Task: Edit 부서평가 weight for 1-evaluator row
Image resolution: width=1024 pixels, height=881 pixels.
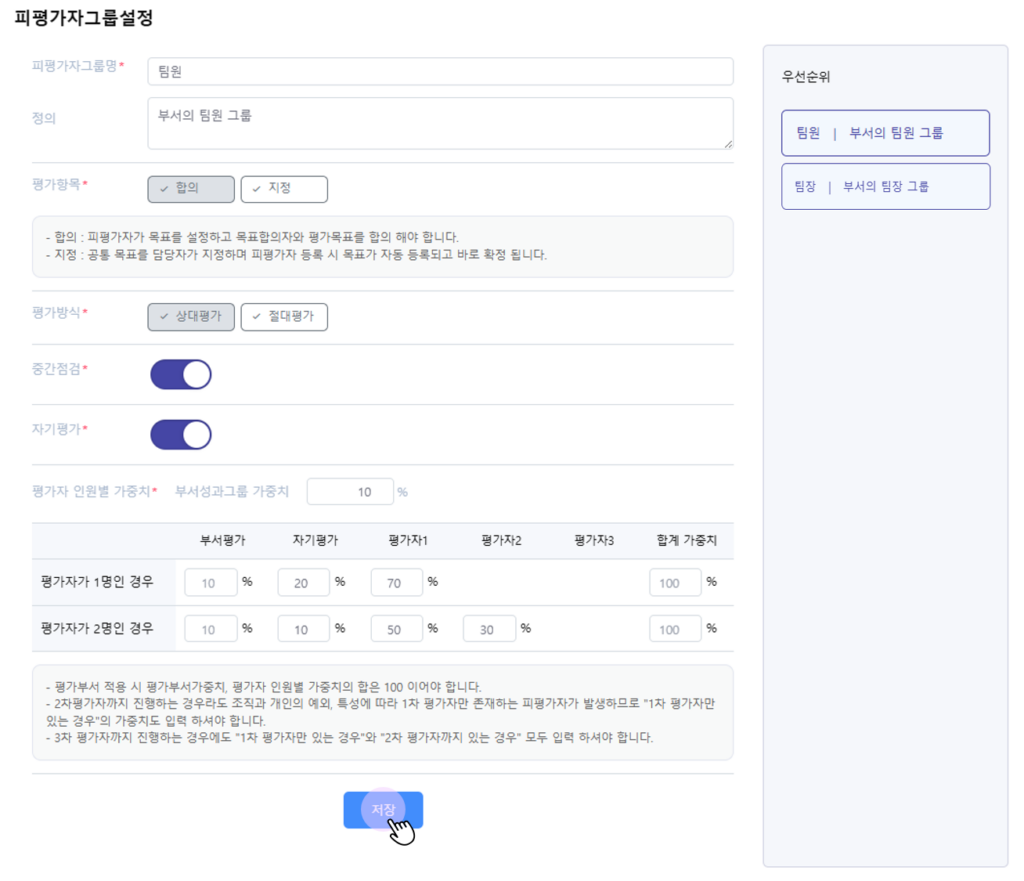Action: [x=211, y=583]
